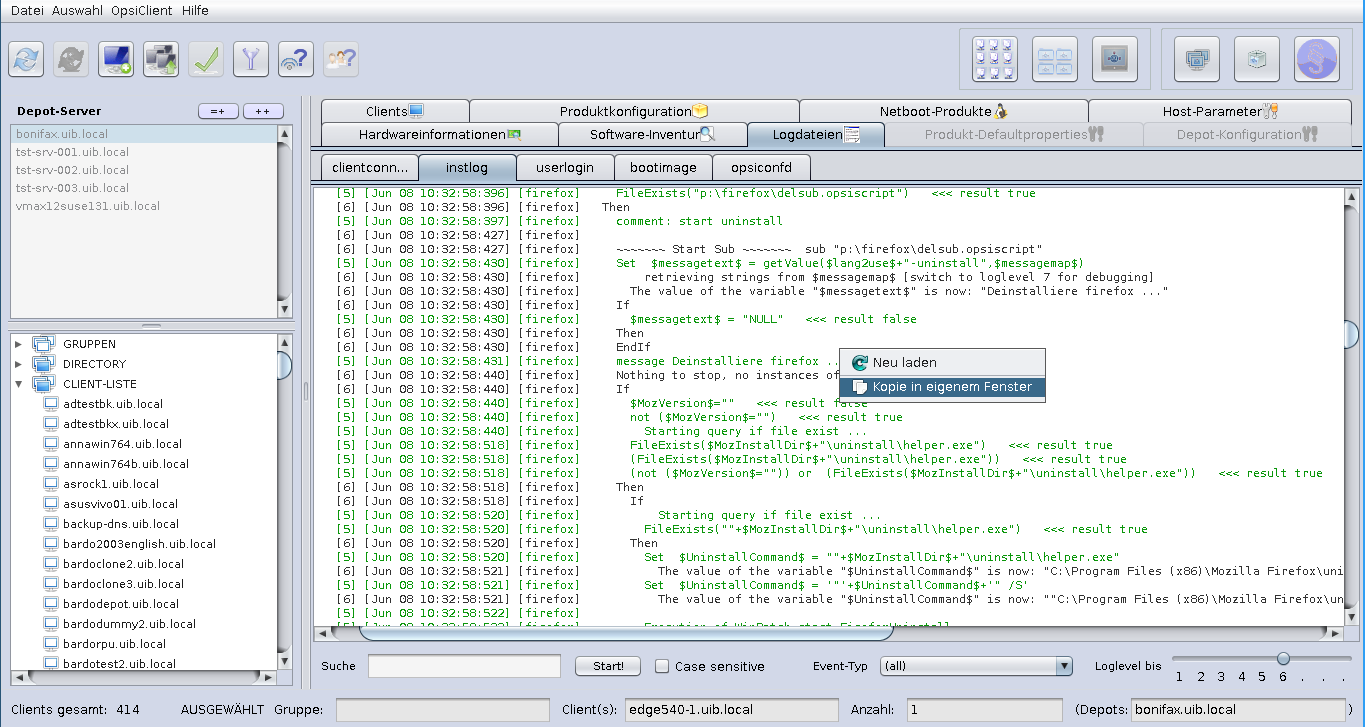
Task: Select client asusvivo01.uib.local
Action: (x=120, y=504)
